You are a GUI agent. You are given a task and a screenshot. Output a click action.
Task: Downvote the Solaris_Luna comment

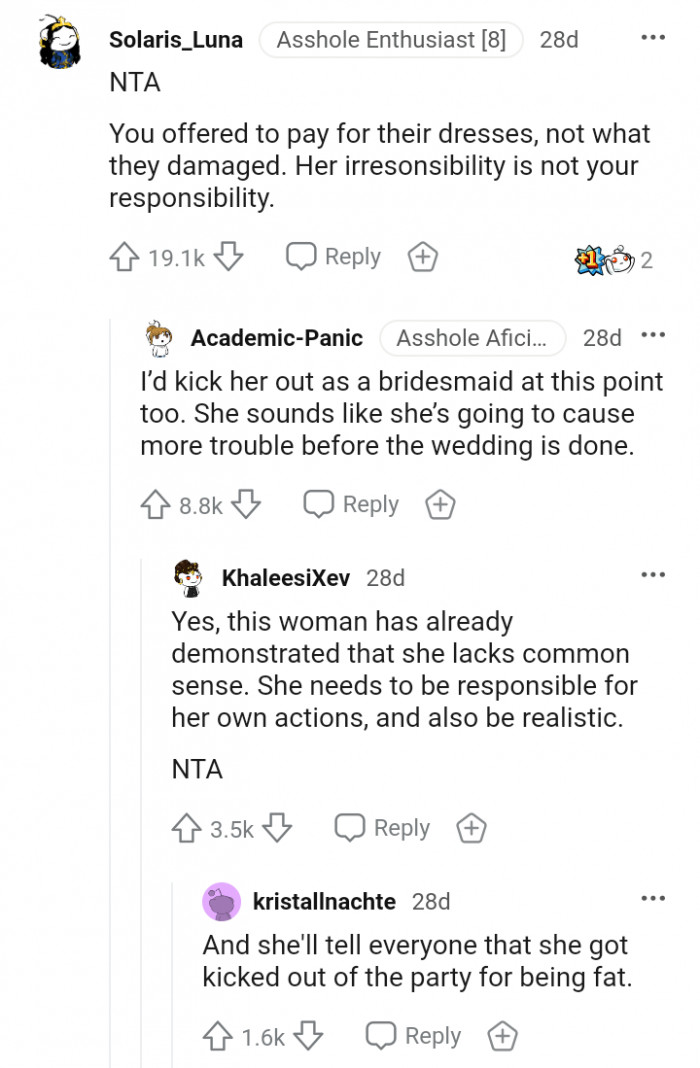click(x=229, y=258)
